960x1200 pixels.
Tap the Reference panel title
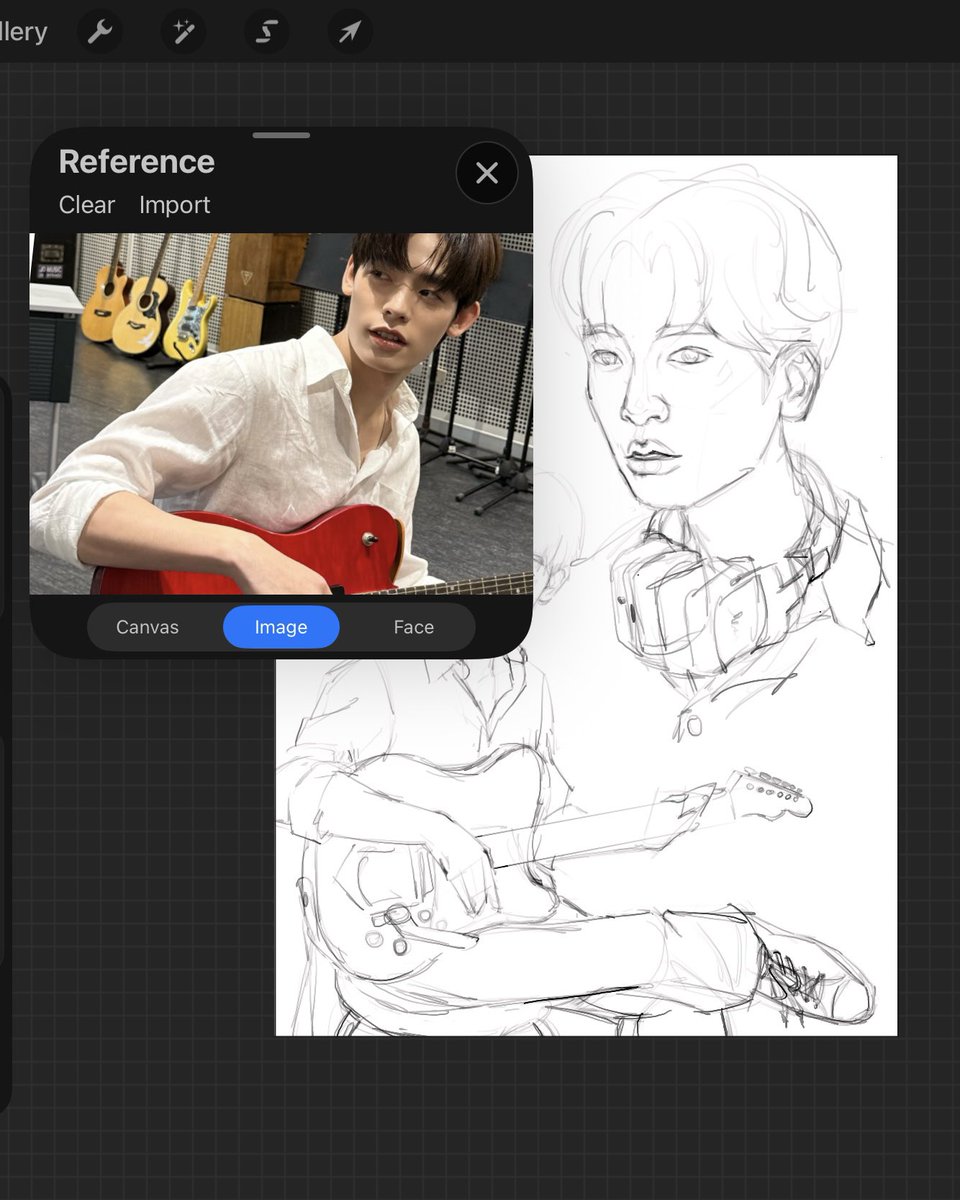(x=137, y=162)
